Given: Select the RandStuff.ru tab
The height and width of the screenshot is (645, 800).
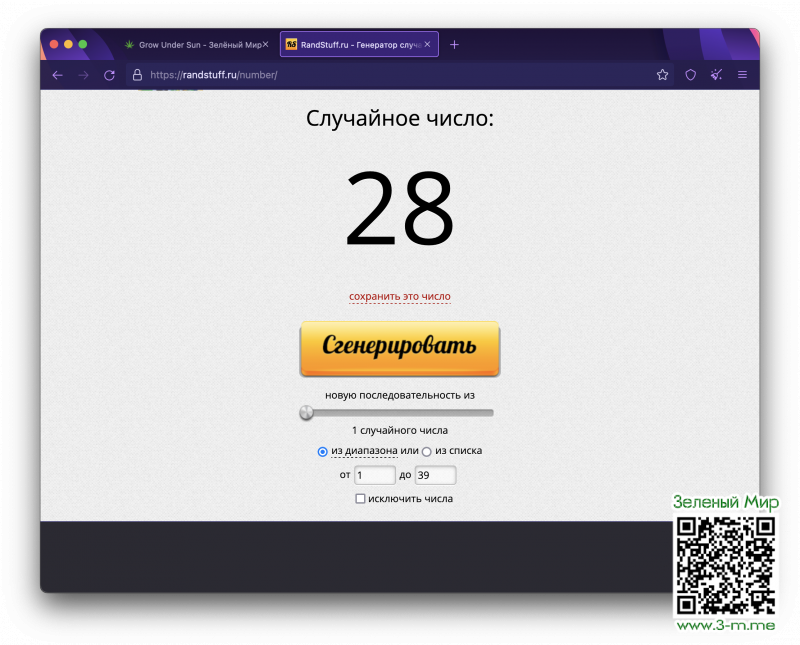Looking at the screenshot, I should click(355, 45).
